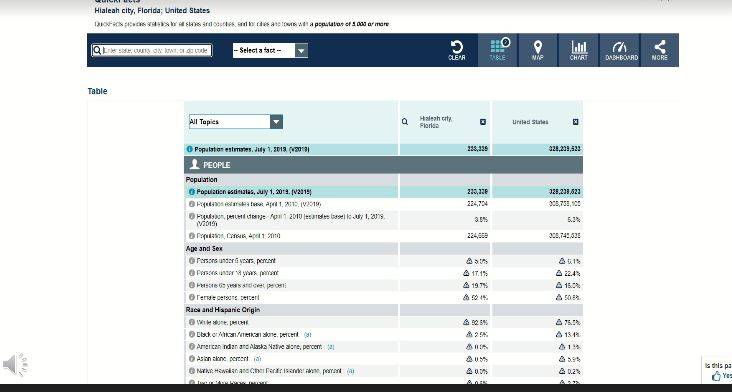
Task: Click the magnifier icon in Hialeah column header
Action: pyautogui.click(x=405, y=122)
